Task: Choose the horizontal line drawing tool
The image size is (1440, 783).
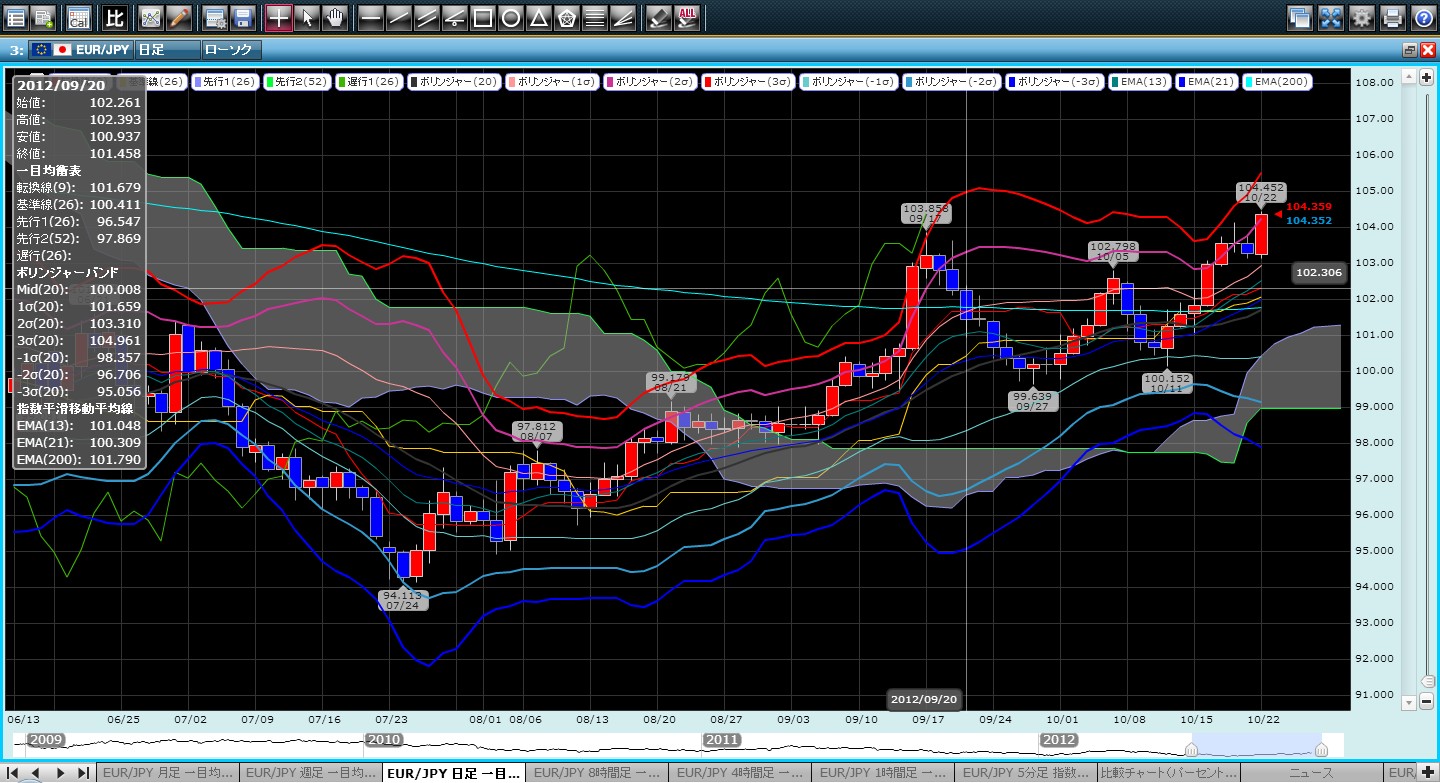Action: point(370,17)
